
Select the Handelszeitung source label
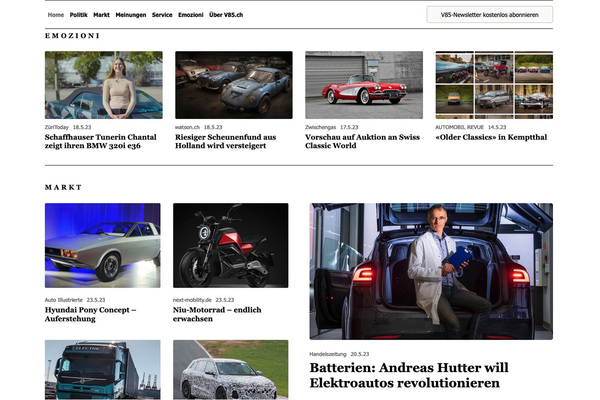tap(328, 354)
